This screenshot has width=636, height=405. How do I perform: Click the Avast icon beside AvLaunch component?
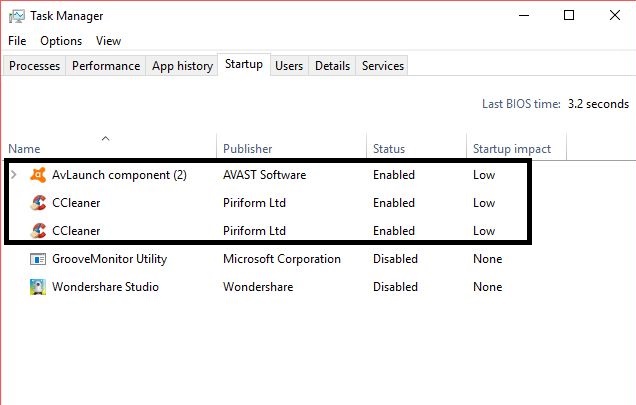(x=38, y=175)
